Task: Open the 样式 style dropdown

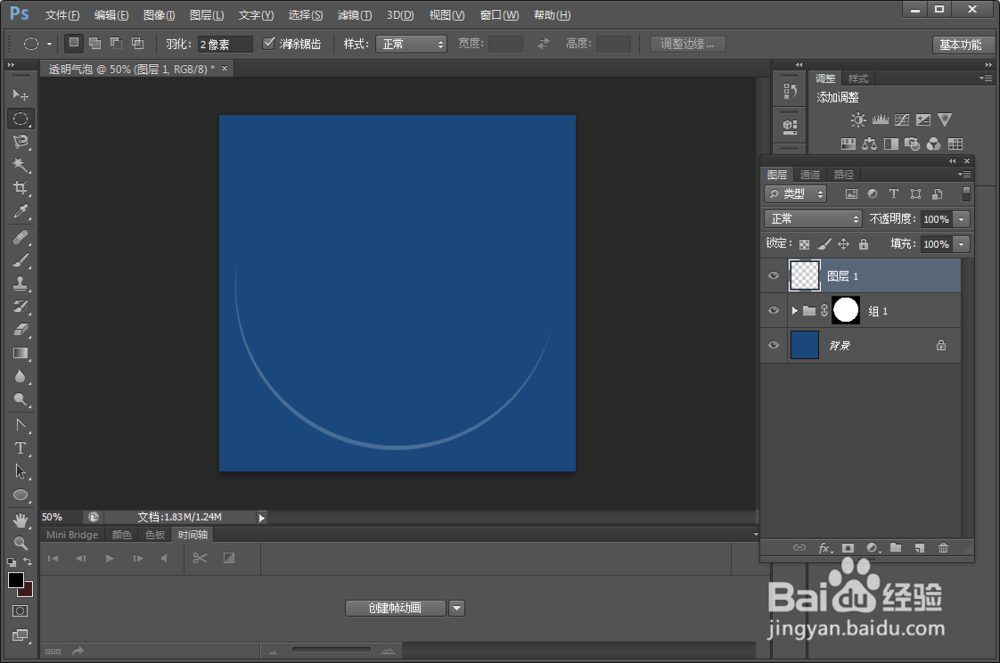Action: pyautogui.click(x=411, y=44)
